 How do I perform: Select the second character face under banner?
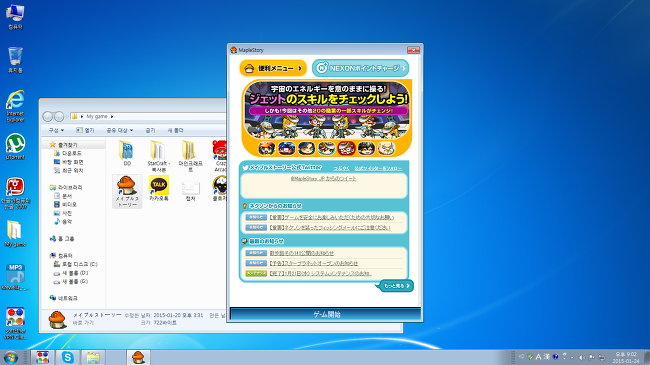pos(286,148)
